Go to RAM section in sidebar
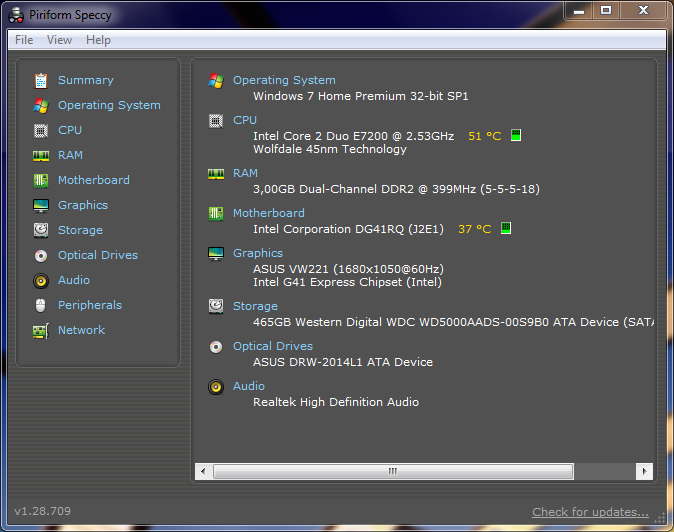 tap(70, 155)
